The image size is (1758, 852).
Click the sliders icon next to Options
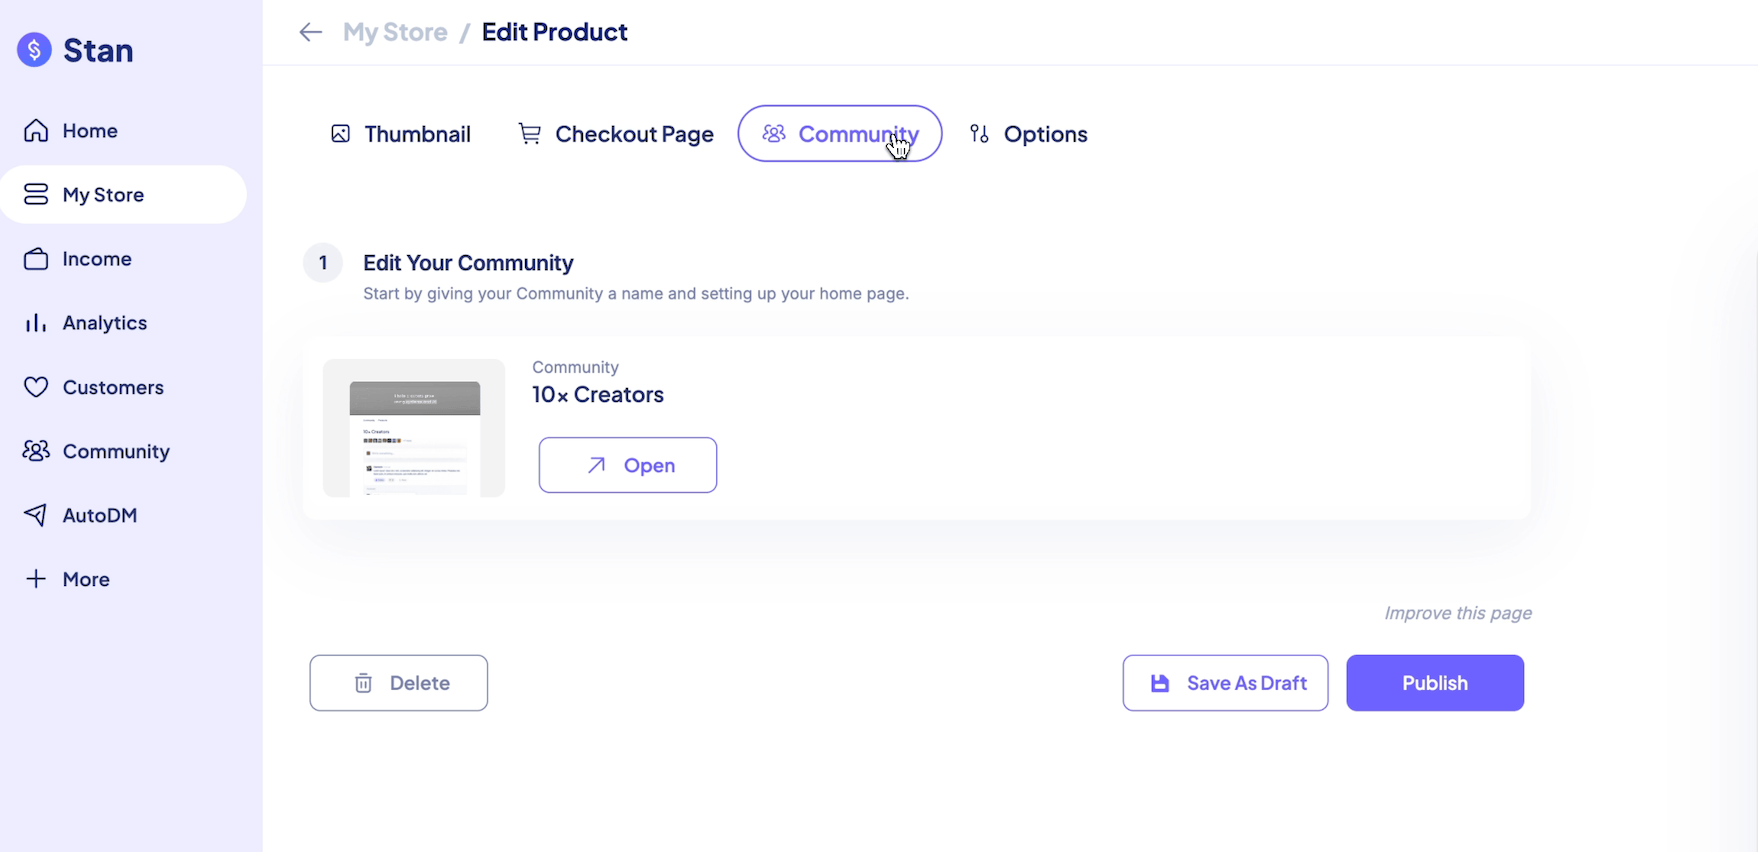point(978,133)
